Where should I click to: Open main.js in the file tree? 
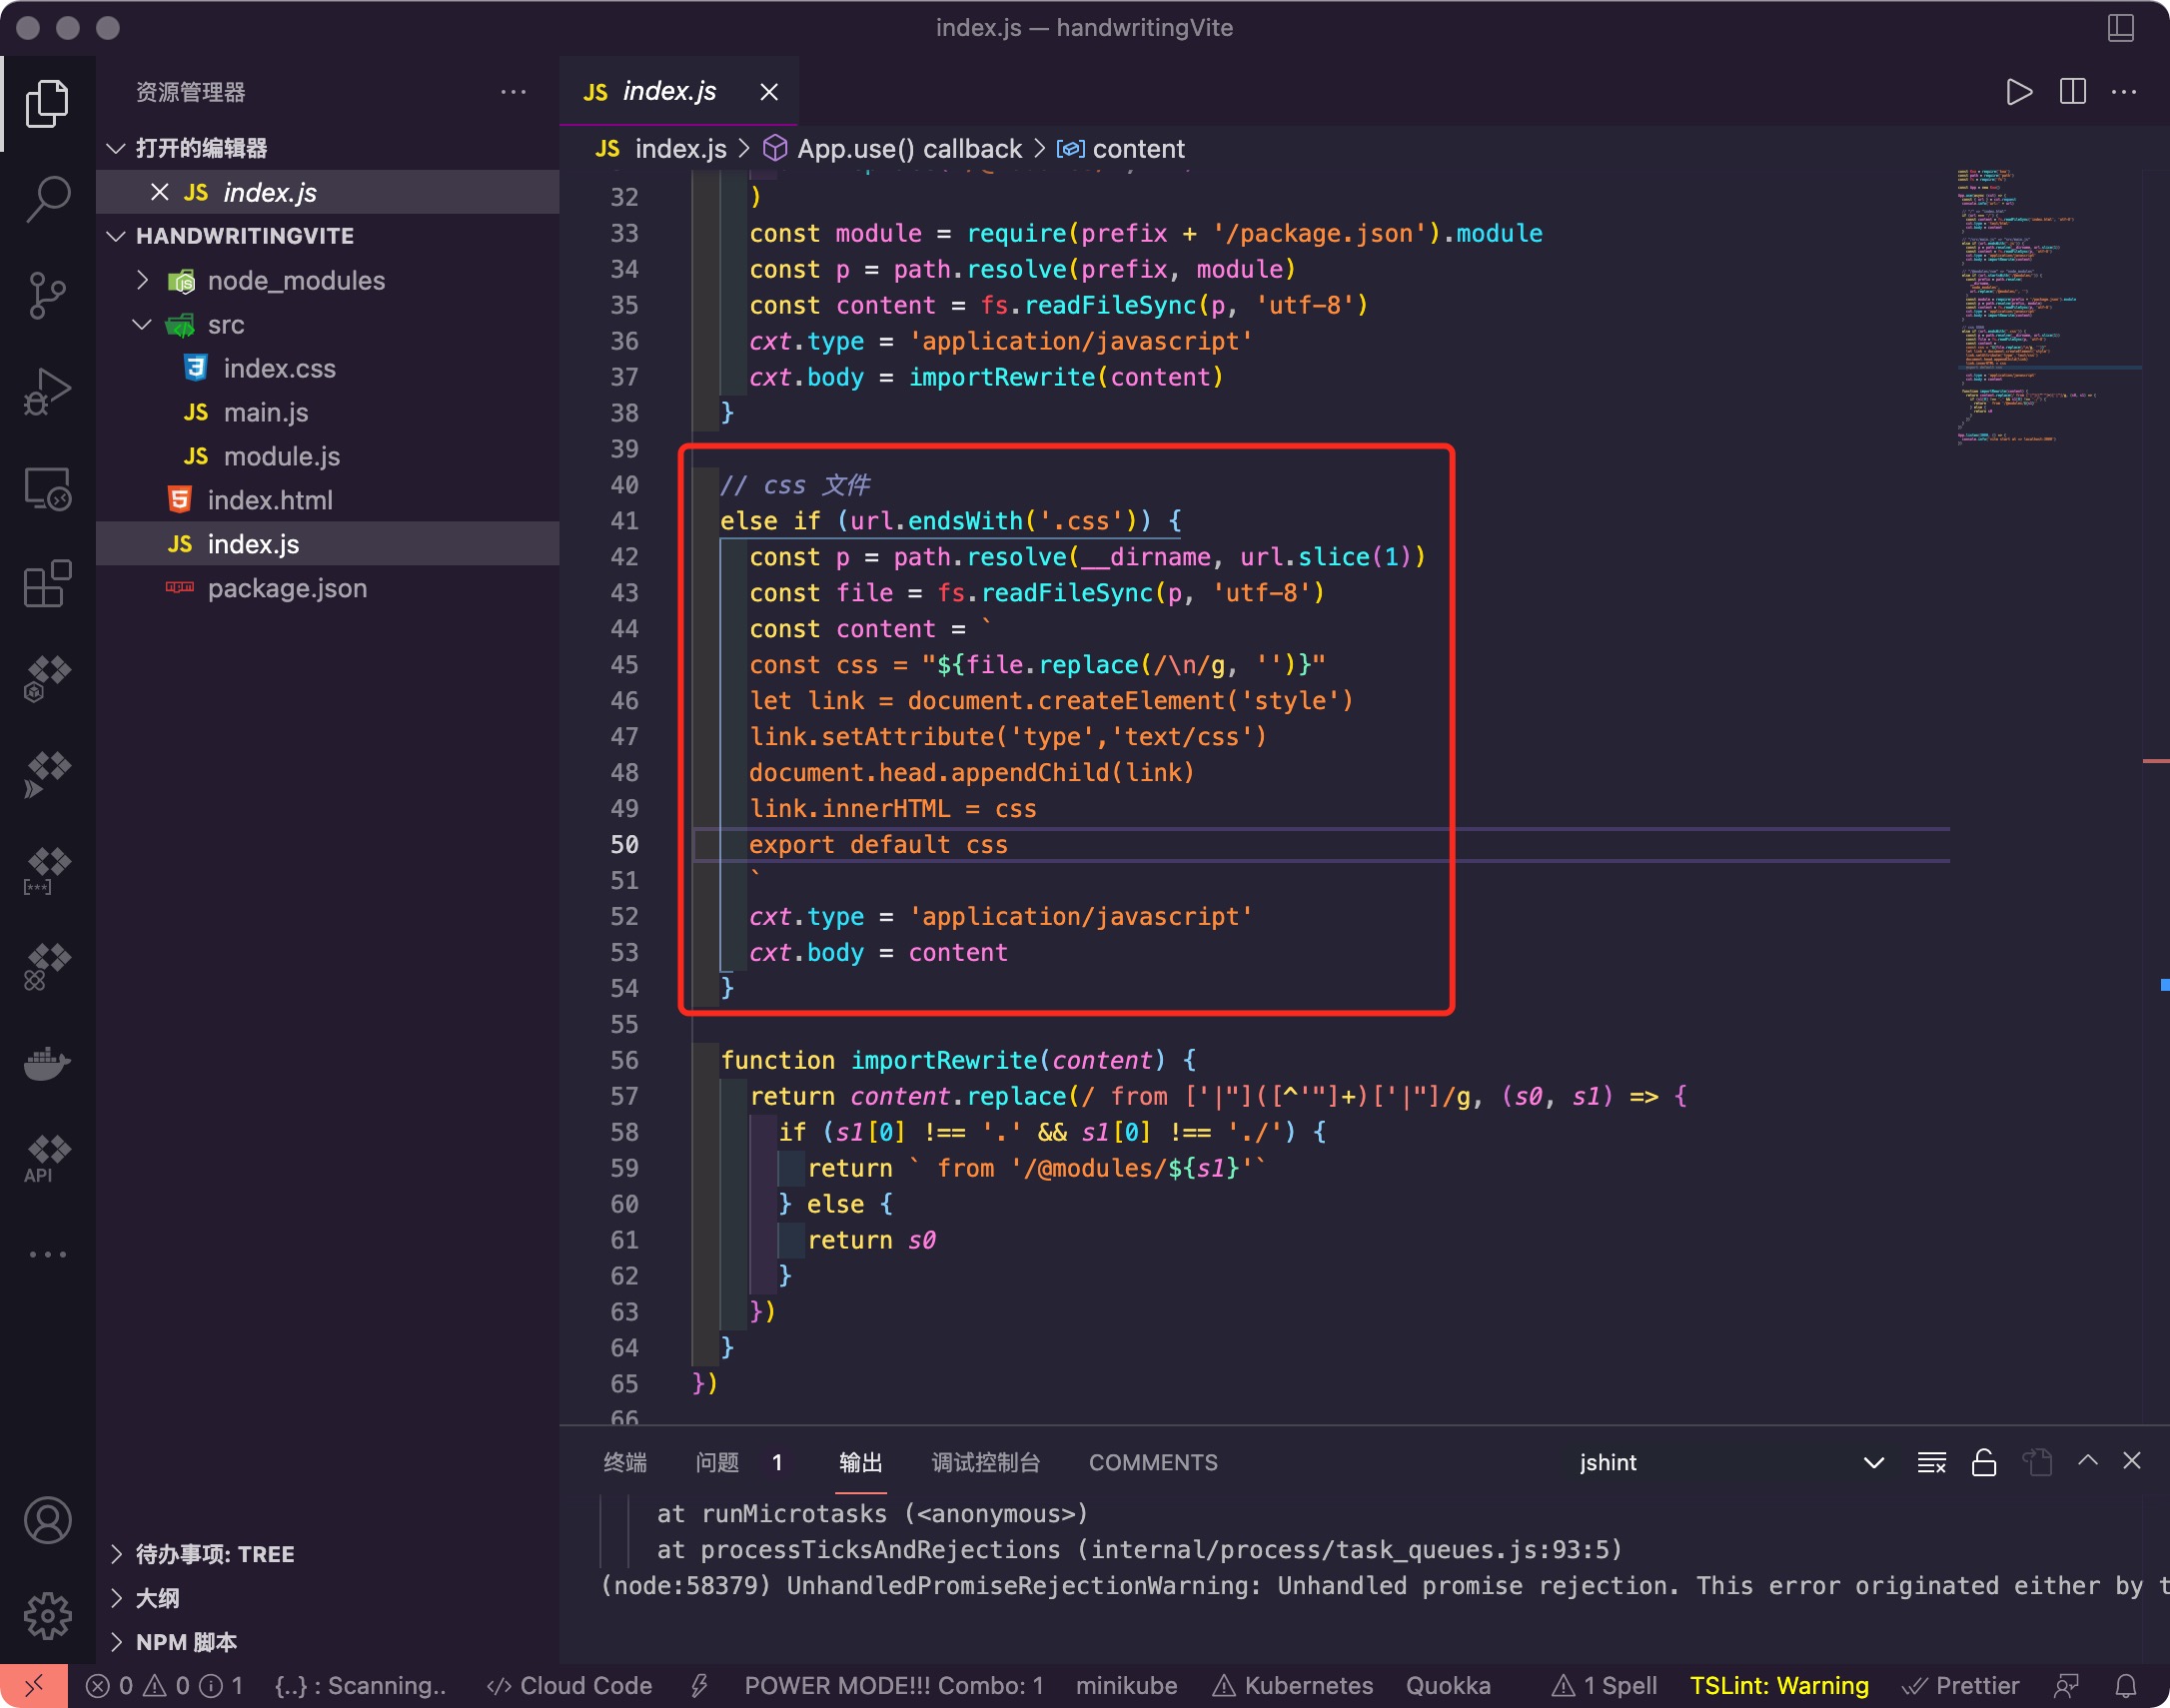click(328, 412)
